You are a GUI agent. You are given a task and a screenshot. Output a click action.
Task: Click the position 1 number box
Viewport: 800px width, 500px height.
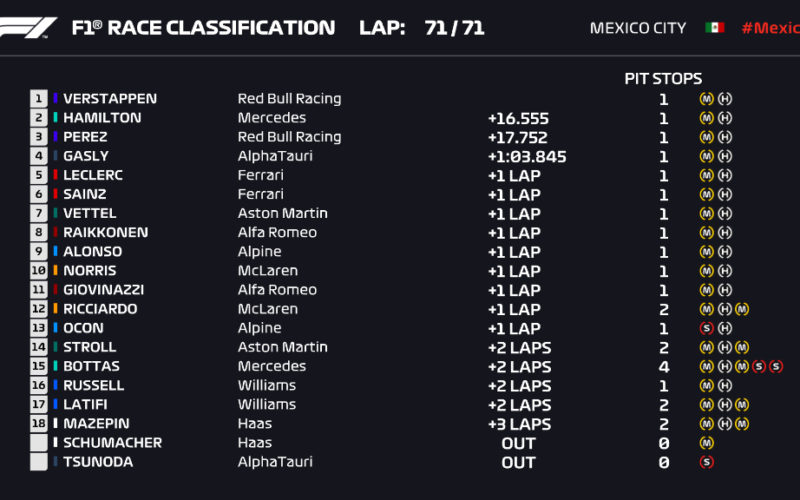39,98
